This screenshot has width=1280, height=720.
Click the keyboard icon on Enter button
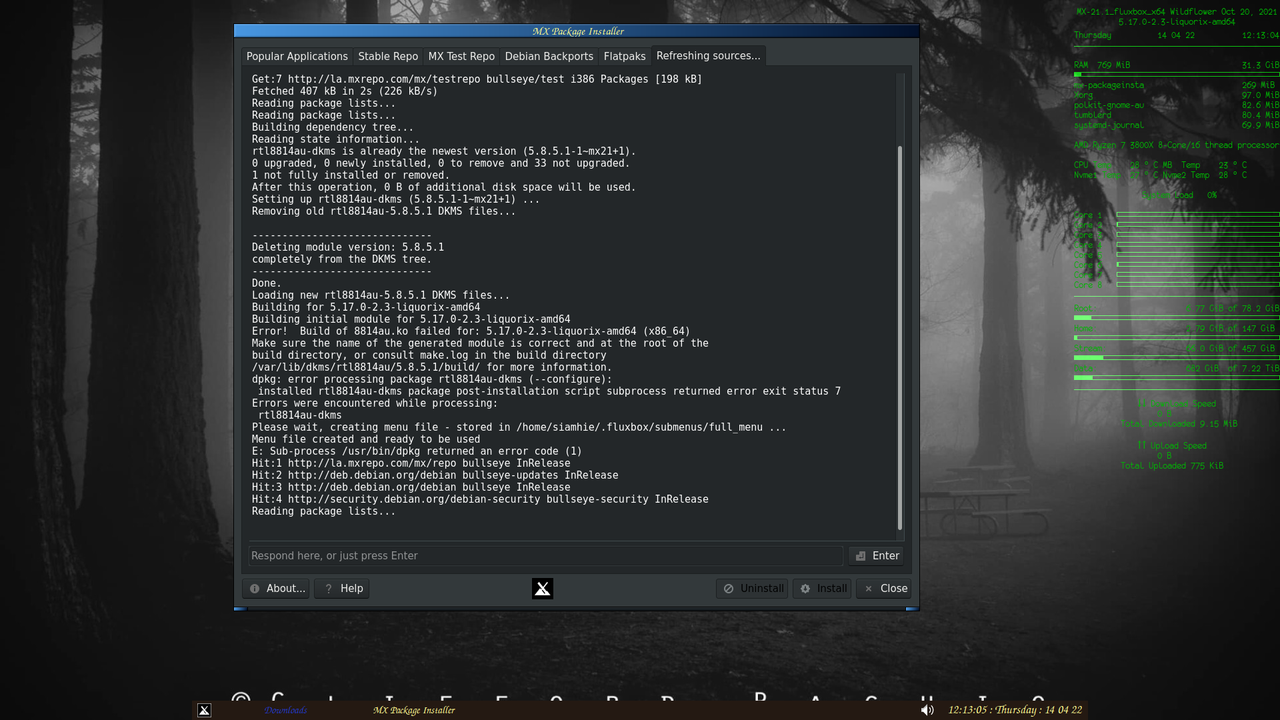click(860, 556)
